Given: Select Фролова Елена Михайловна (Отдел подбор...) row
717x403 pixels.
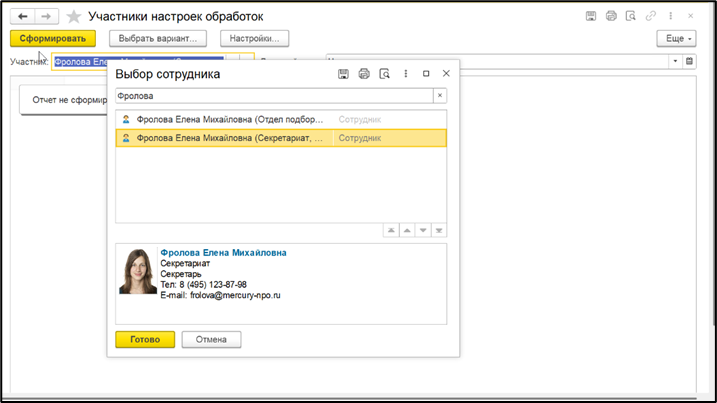Looking at the screenshot, I should (x=281, y=119).
